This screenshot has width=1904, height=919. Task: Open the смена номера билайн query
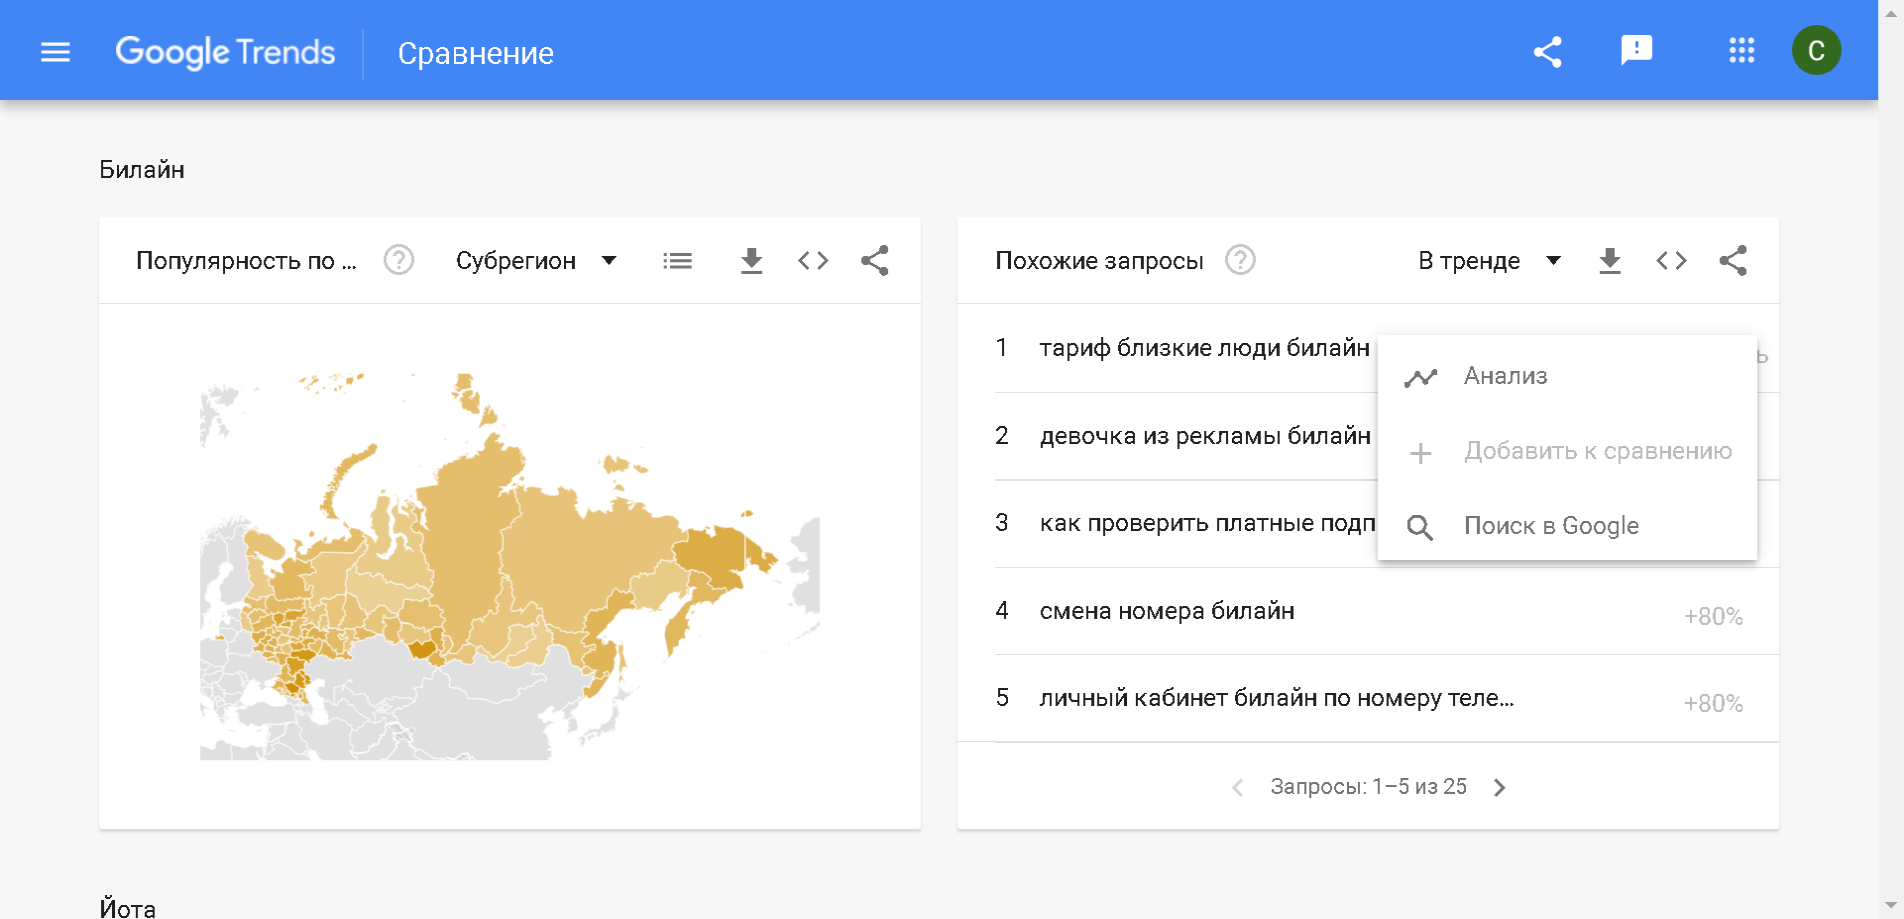click(1166, 611)
